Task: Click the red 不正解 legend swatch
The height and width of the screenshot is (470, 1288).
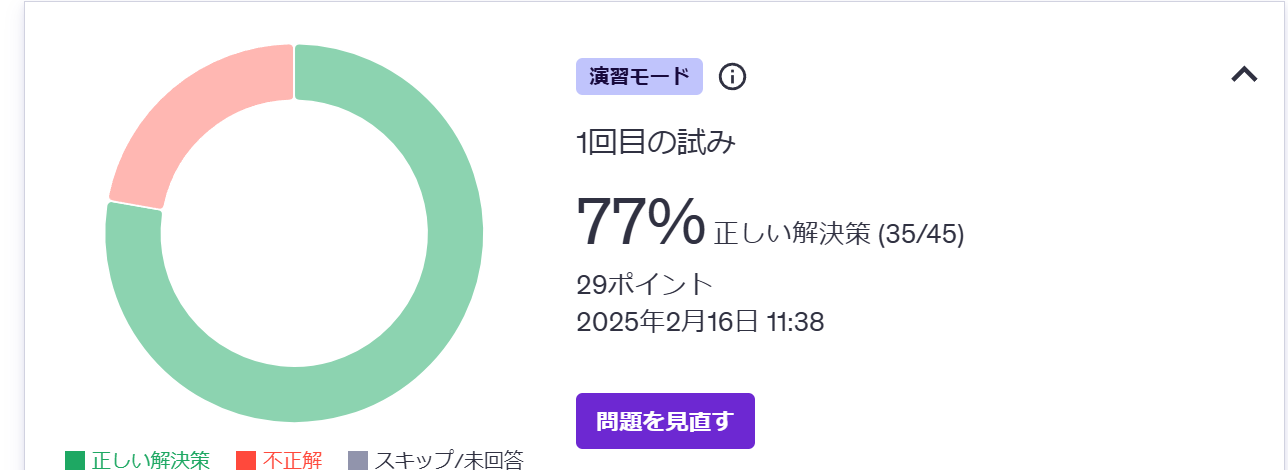Action: (246, 461)
